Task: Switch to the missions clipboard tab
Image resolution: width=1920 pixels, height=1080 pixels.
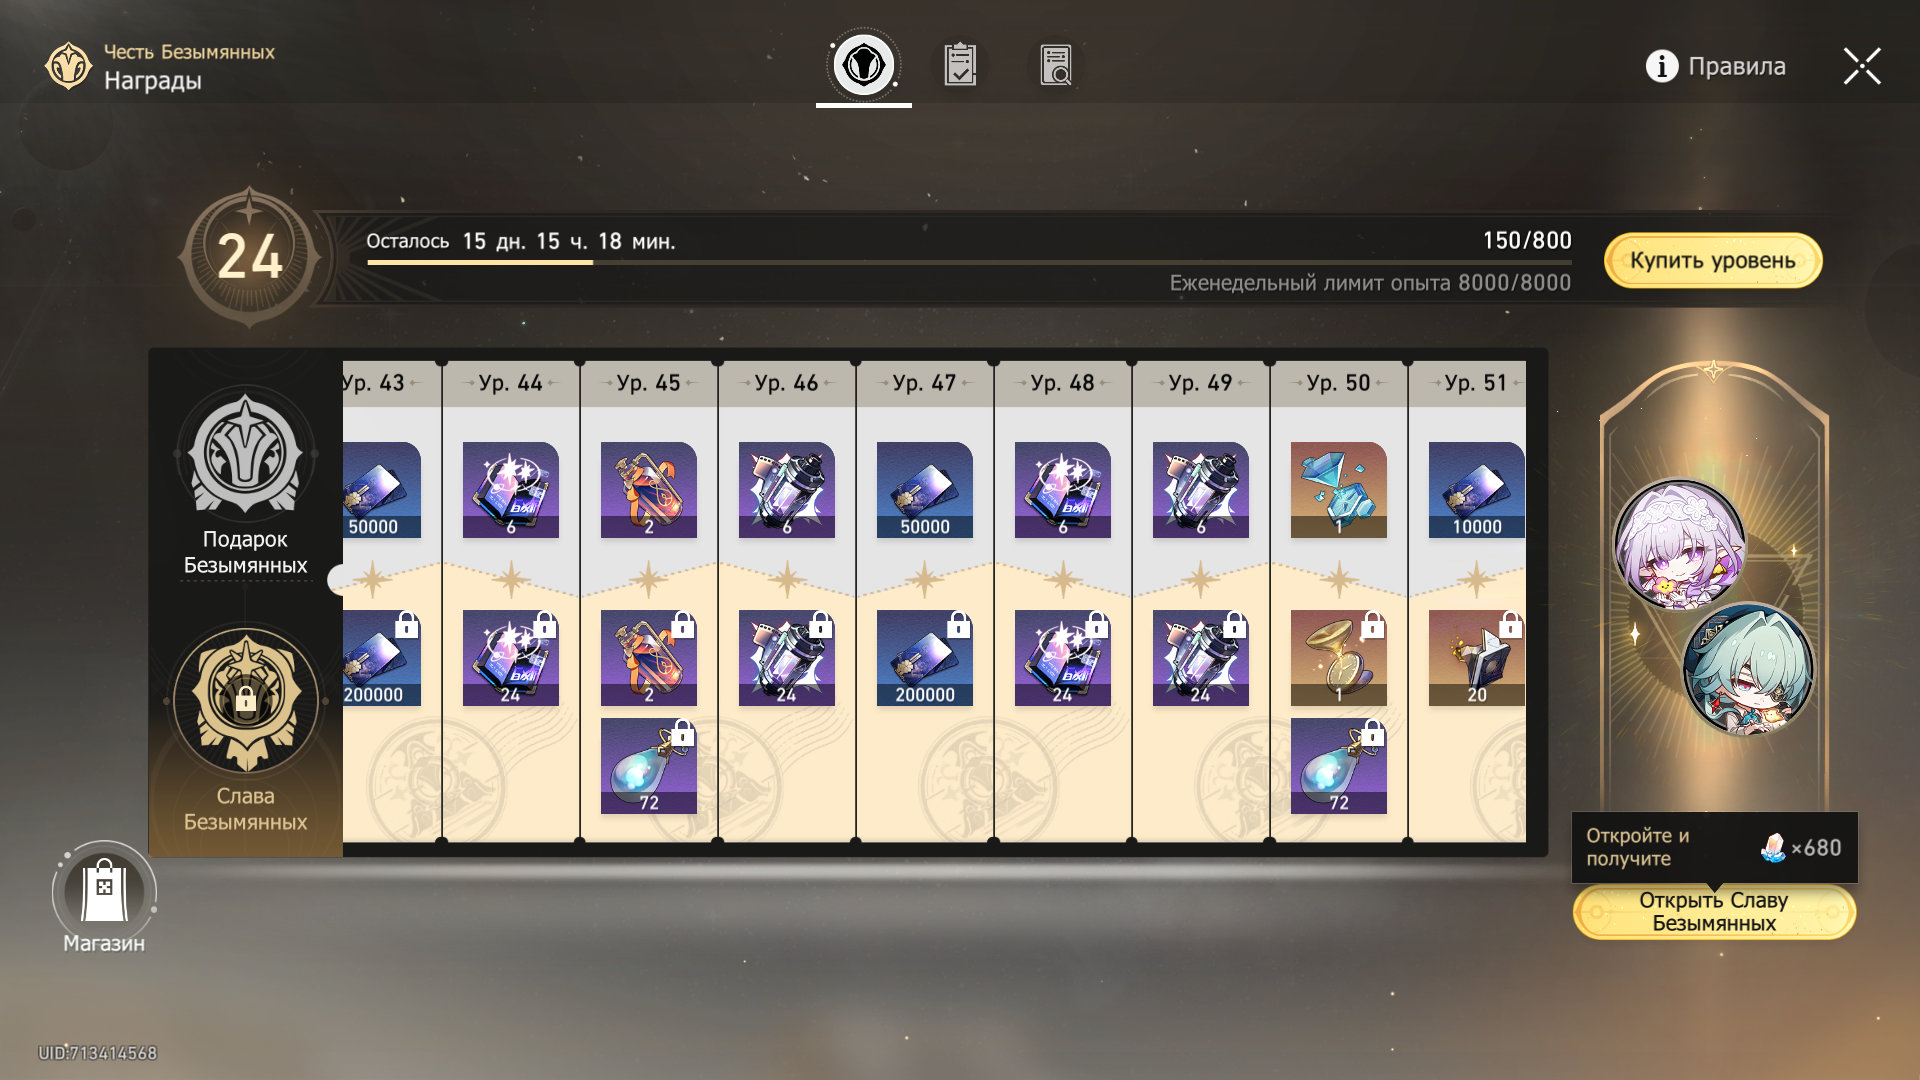Action: coord(960,65)
